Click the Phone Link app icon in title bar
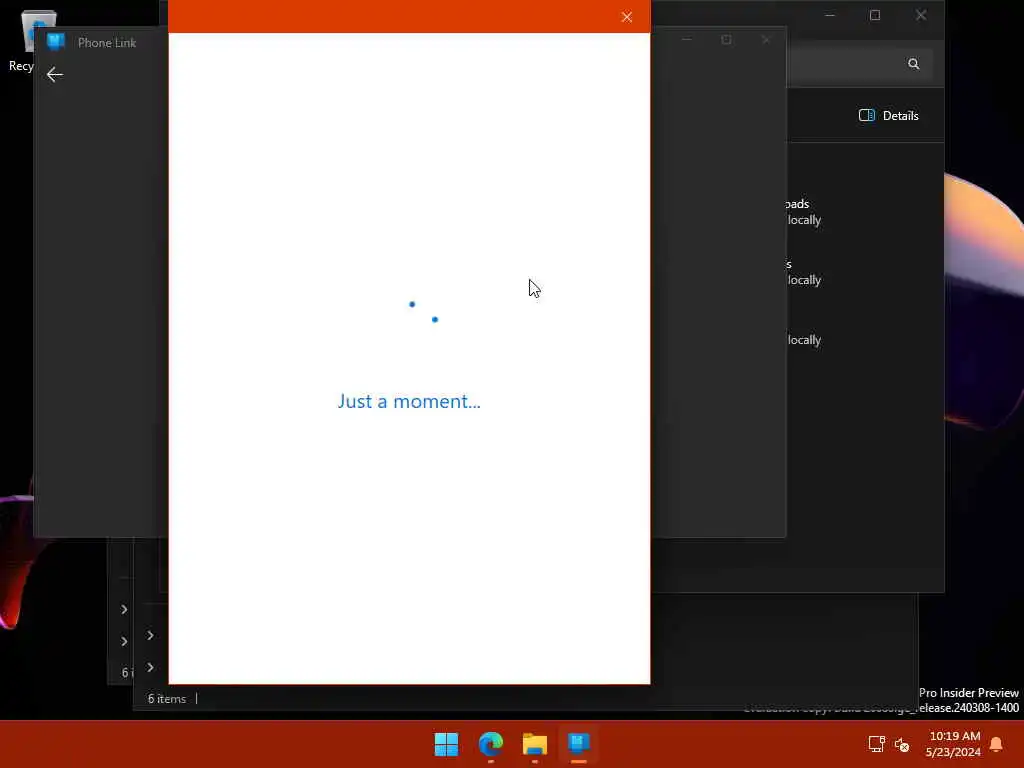Screen dimensions: 1024x768 (x=56, y=42)
